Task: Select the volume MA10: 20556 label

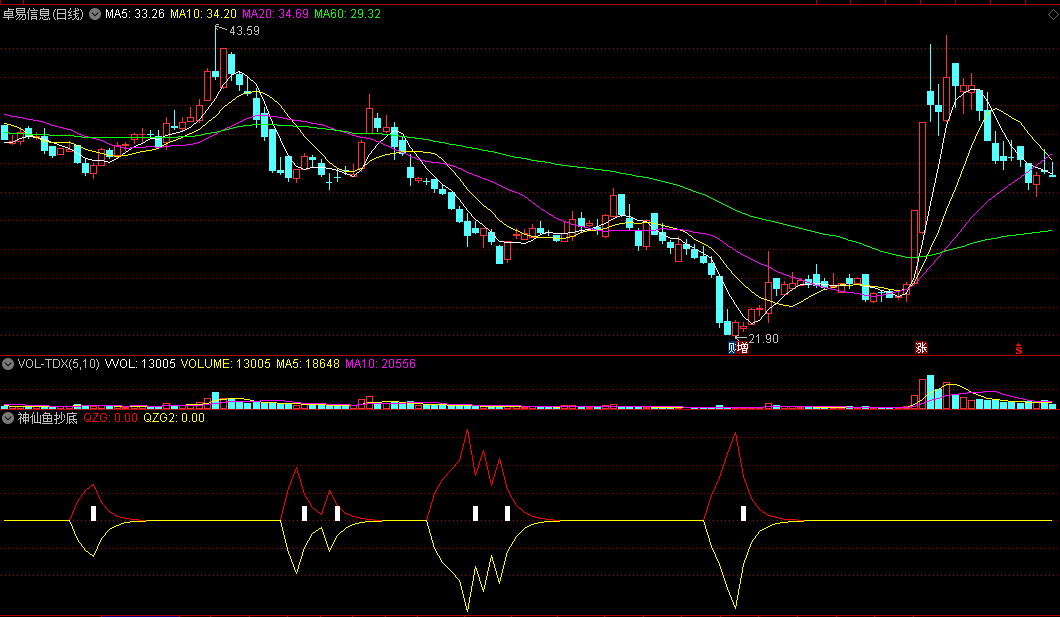Action: 380,364
